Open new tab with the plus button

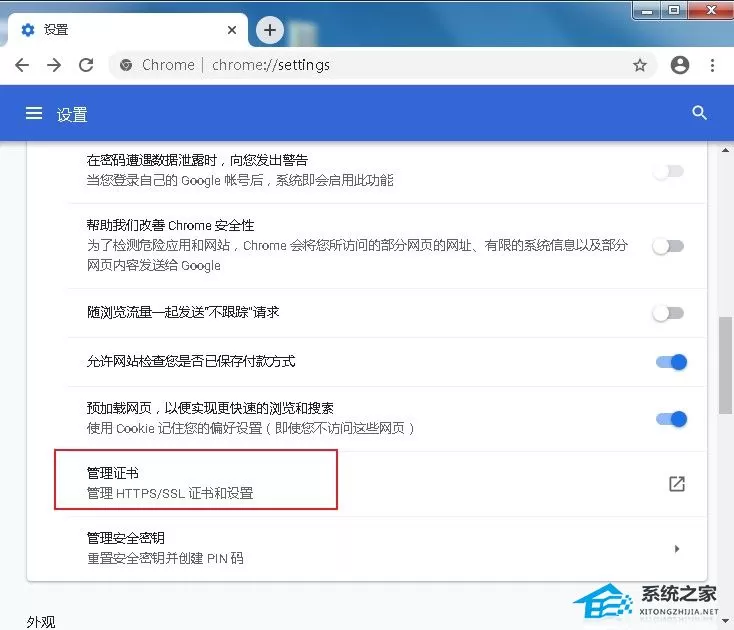pos(270,30)
